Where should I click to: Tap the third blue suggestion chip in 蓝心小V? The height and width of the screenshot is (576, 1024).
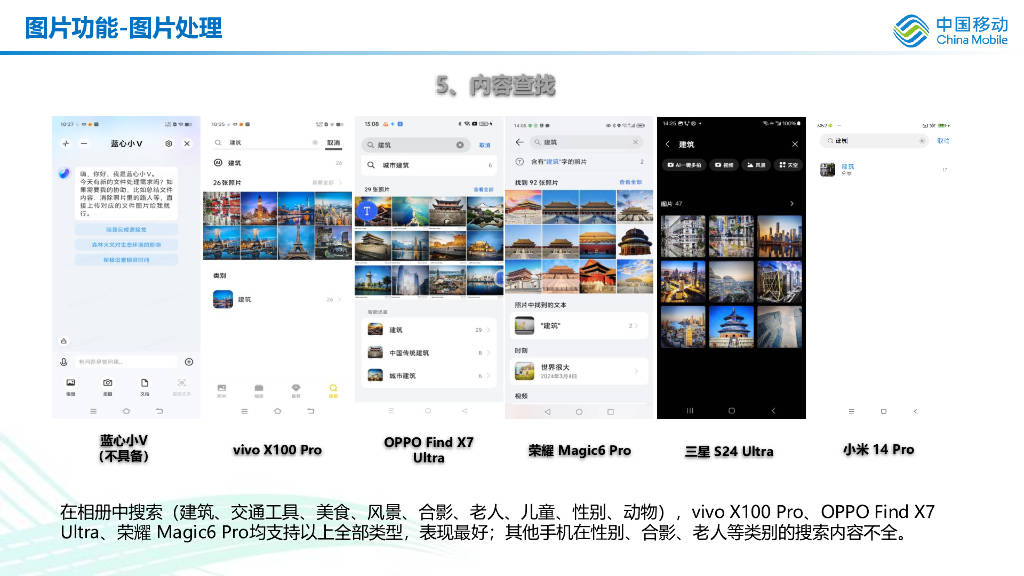(x=126, y=260)
